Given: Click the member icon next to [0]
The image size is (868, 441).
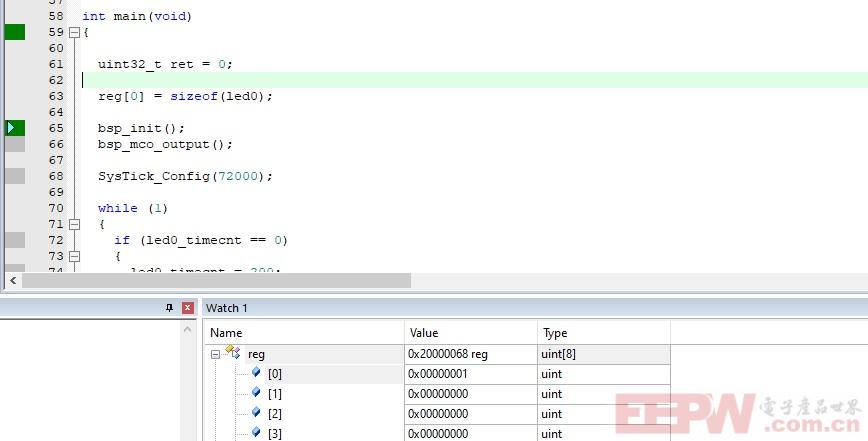Looking at the screenshot, I should (256, 373).
